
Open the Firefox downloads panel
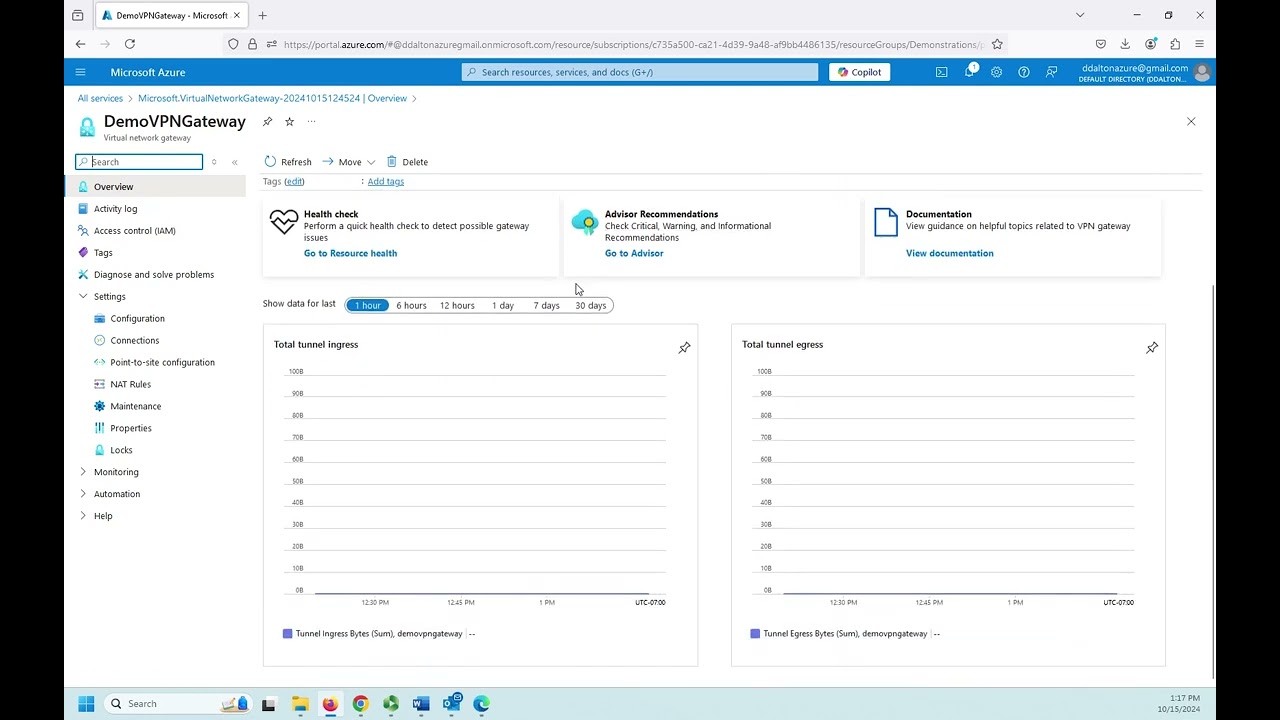click(1125, 44)
